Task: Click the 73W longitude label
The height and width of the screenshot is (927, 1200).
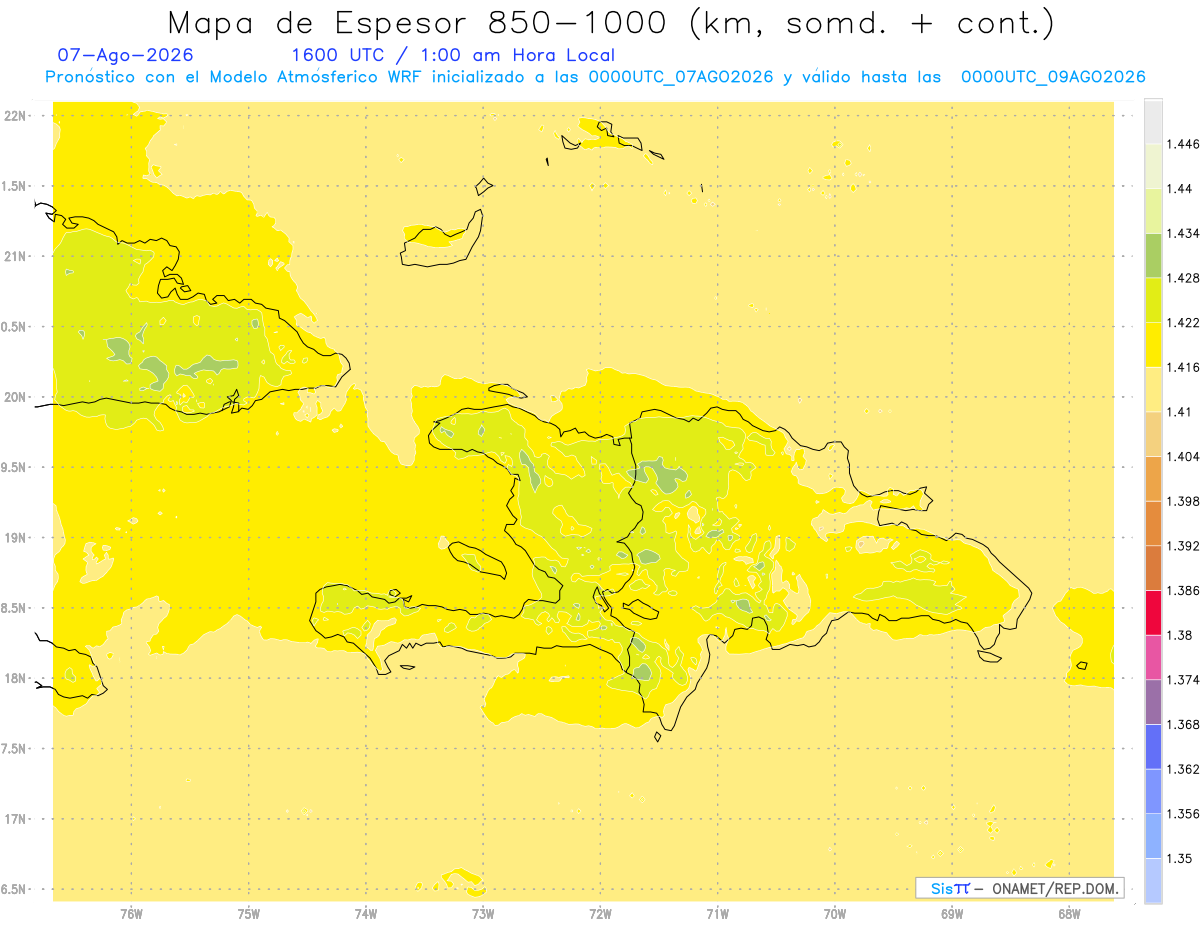Action: [x=483, y=914]
